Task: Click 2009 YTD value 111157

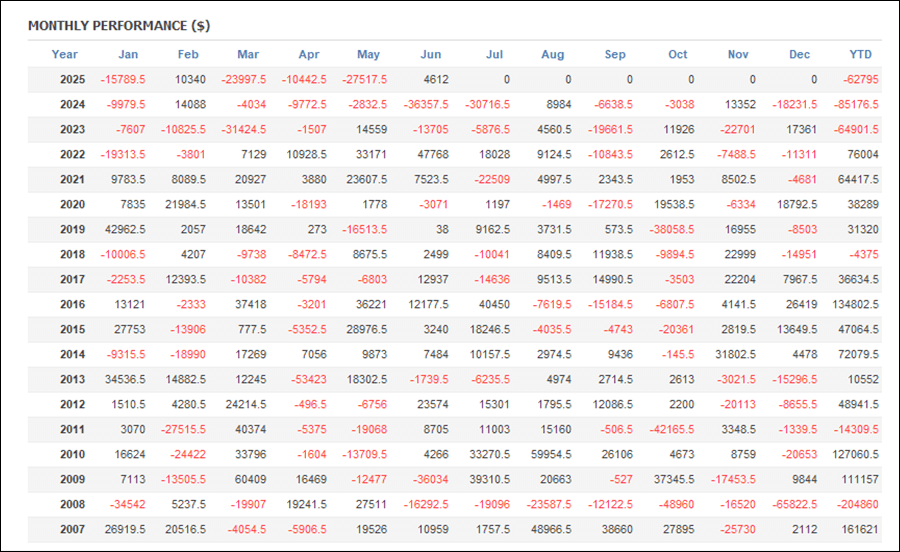Action: pyautogui.click(x=860, y=479)
